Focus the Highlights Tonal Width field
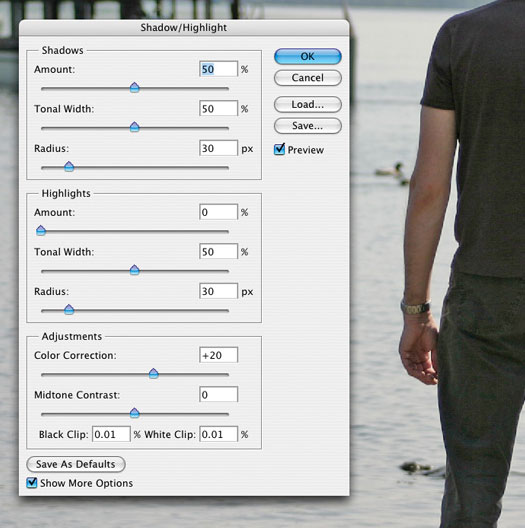 tap(219, 252)
